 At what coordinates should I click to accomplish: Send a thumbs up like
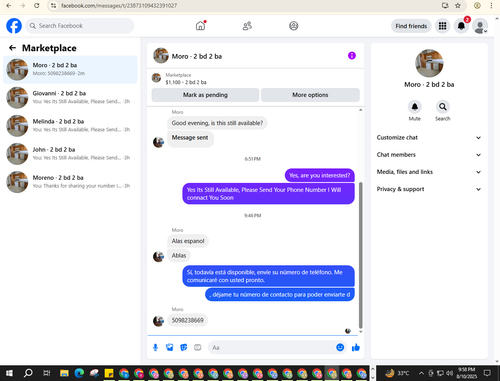356,348
